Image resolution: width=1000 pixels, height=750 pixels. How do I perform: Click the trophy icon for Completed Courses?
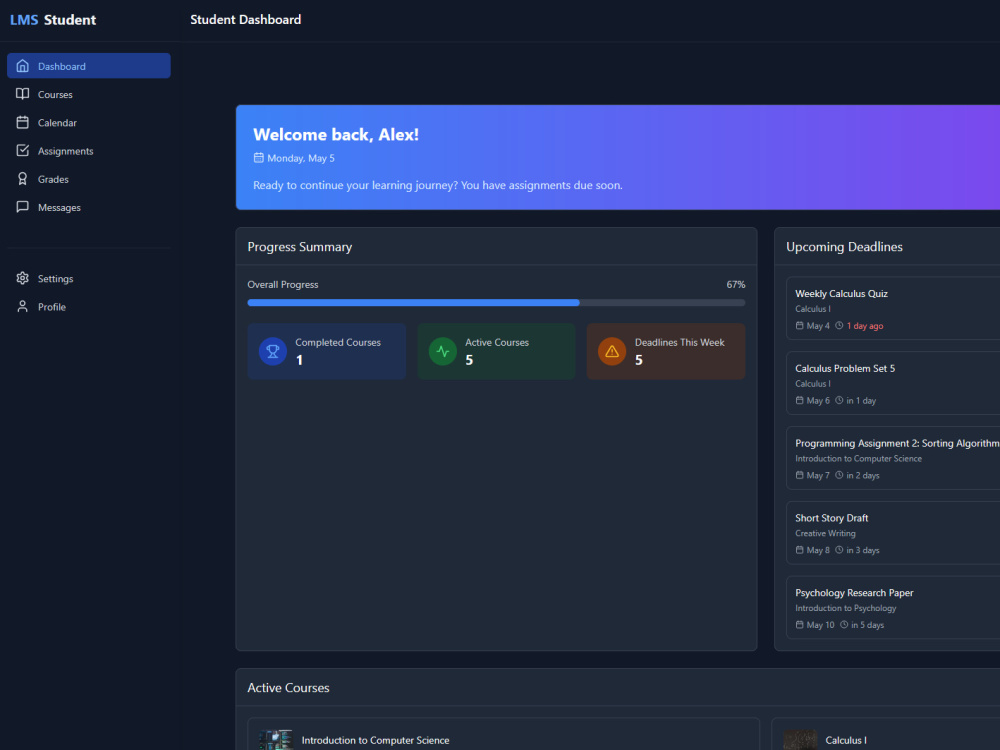pos(273,351)
